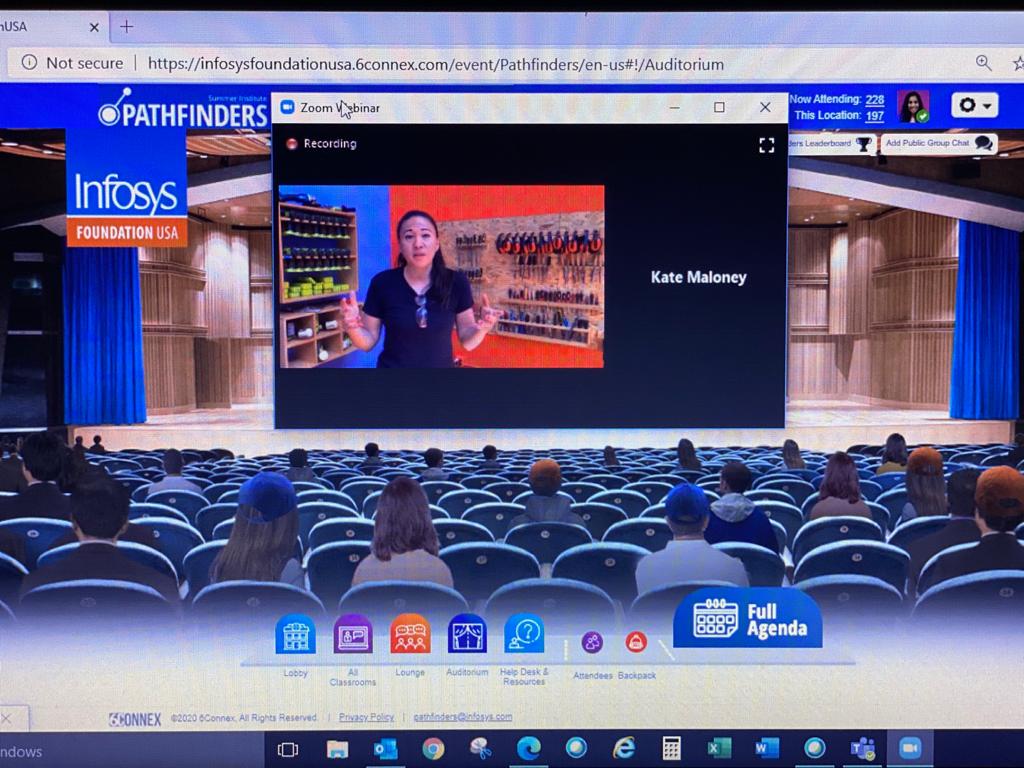Image resolution: width=1024 pixels, height=768 pixels.
Task: Click the Recording indicator in Zoom
Action: click(322, 144)
